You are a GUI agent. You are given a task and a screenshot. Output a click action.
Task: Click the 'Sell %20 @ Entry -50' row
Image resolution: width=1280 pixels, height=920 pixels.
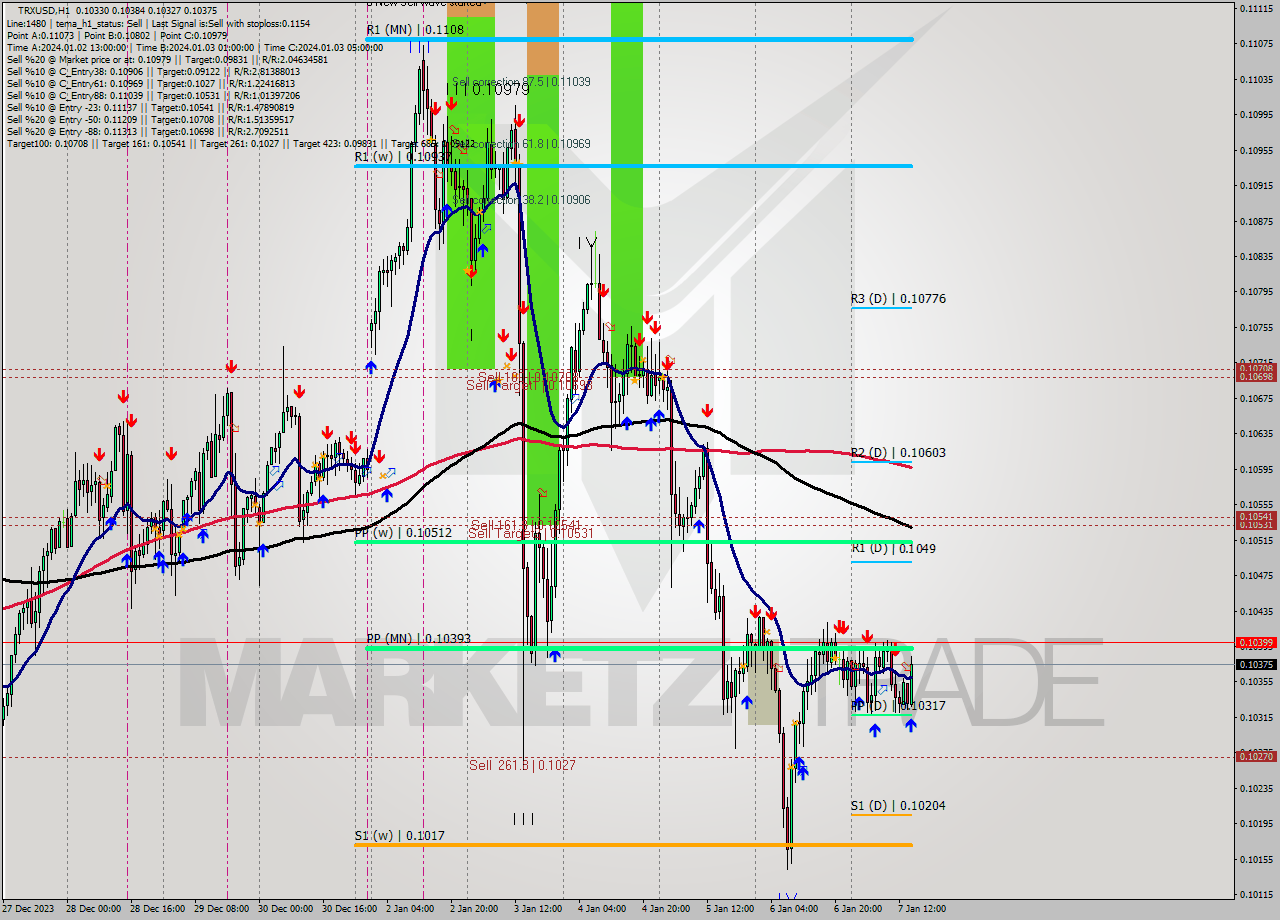(x=150, y=119)
